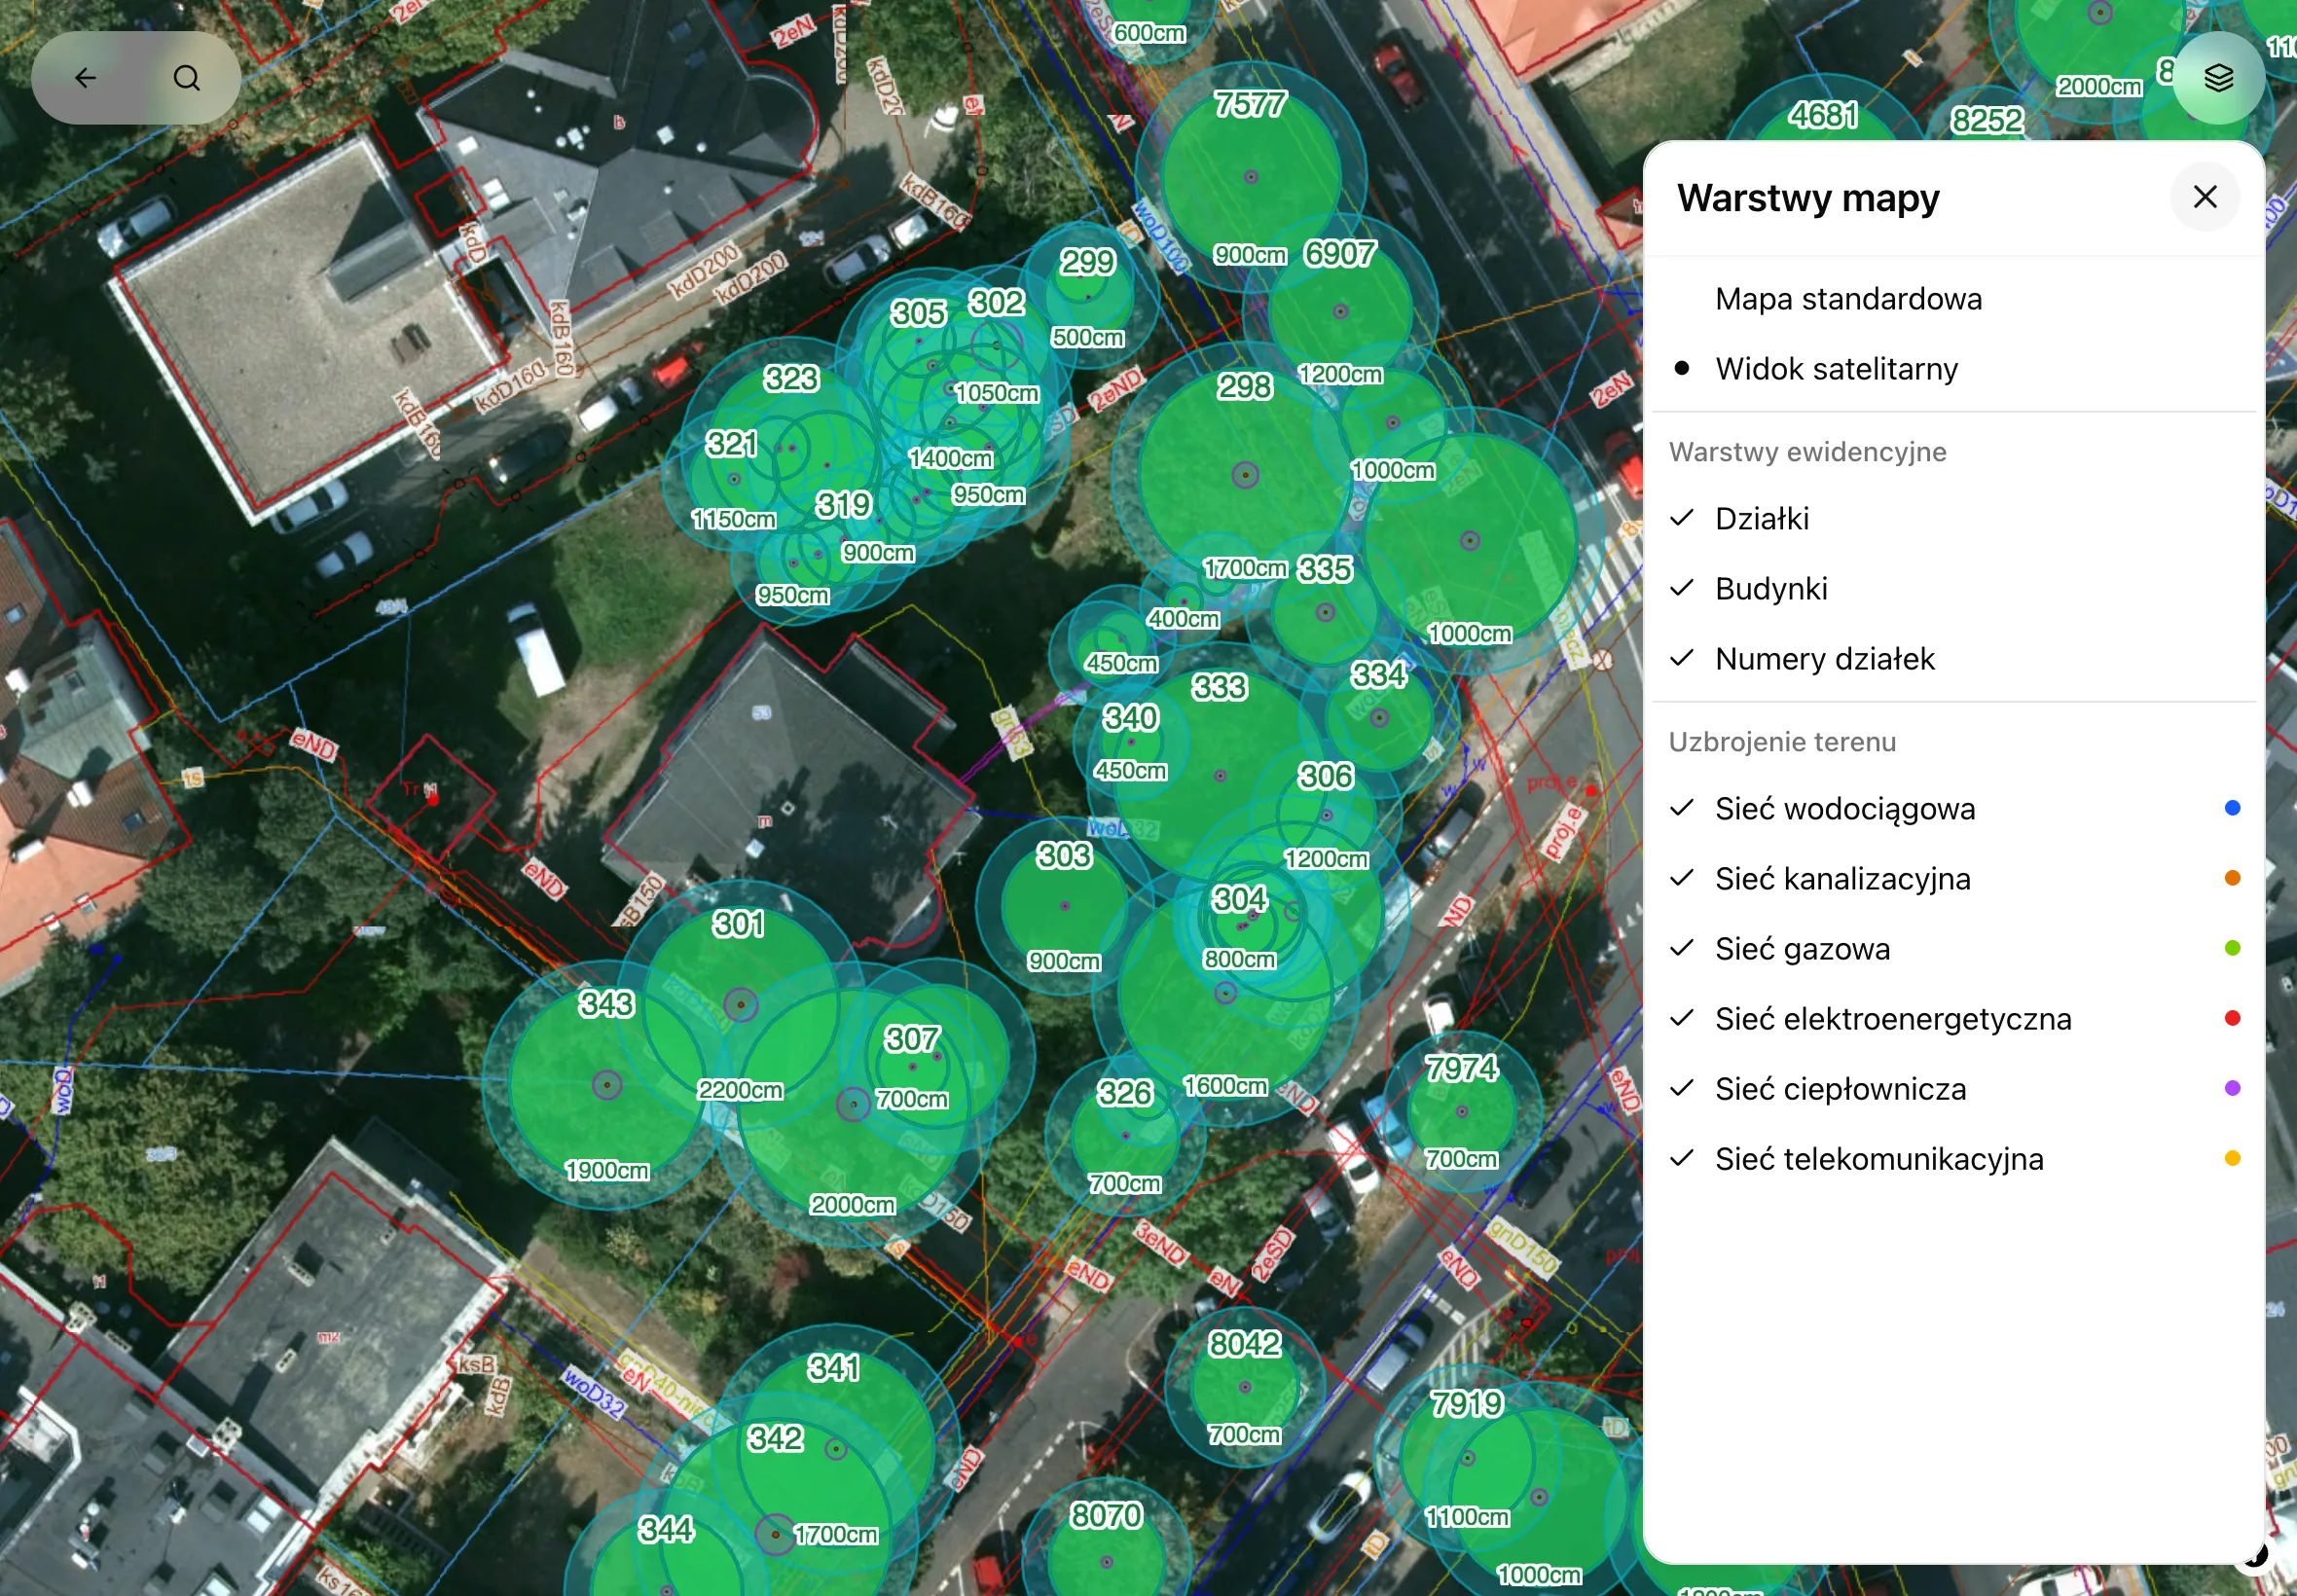This screenshot has height=1596, width=2297.
Task: Select the Mapa standardowa option
Action: [x=1954, y=299]
